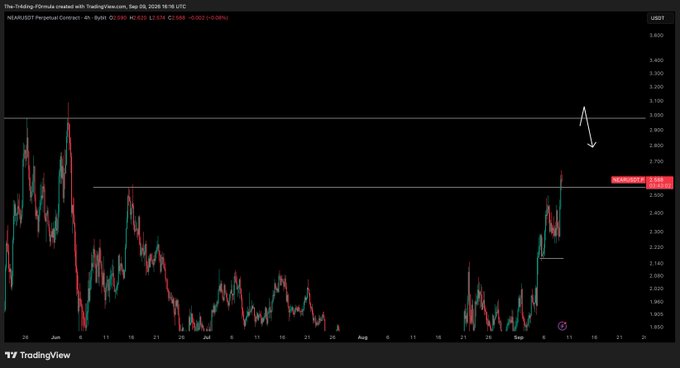The width and height of the screenshot is (680, 368).
Task: Click the 1.850 price scale label
Action: [656, 327]
